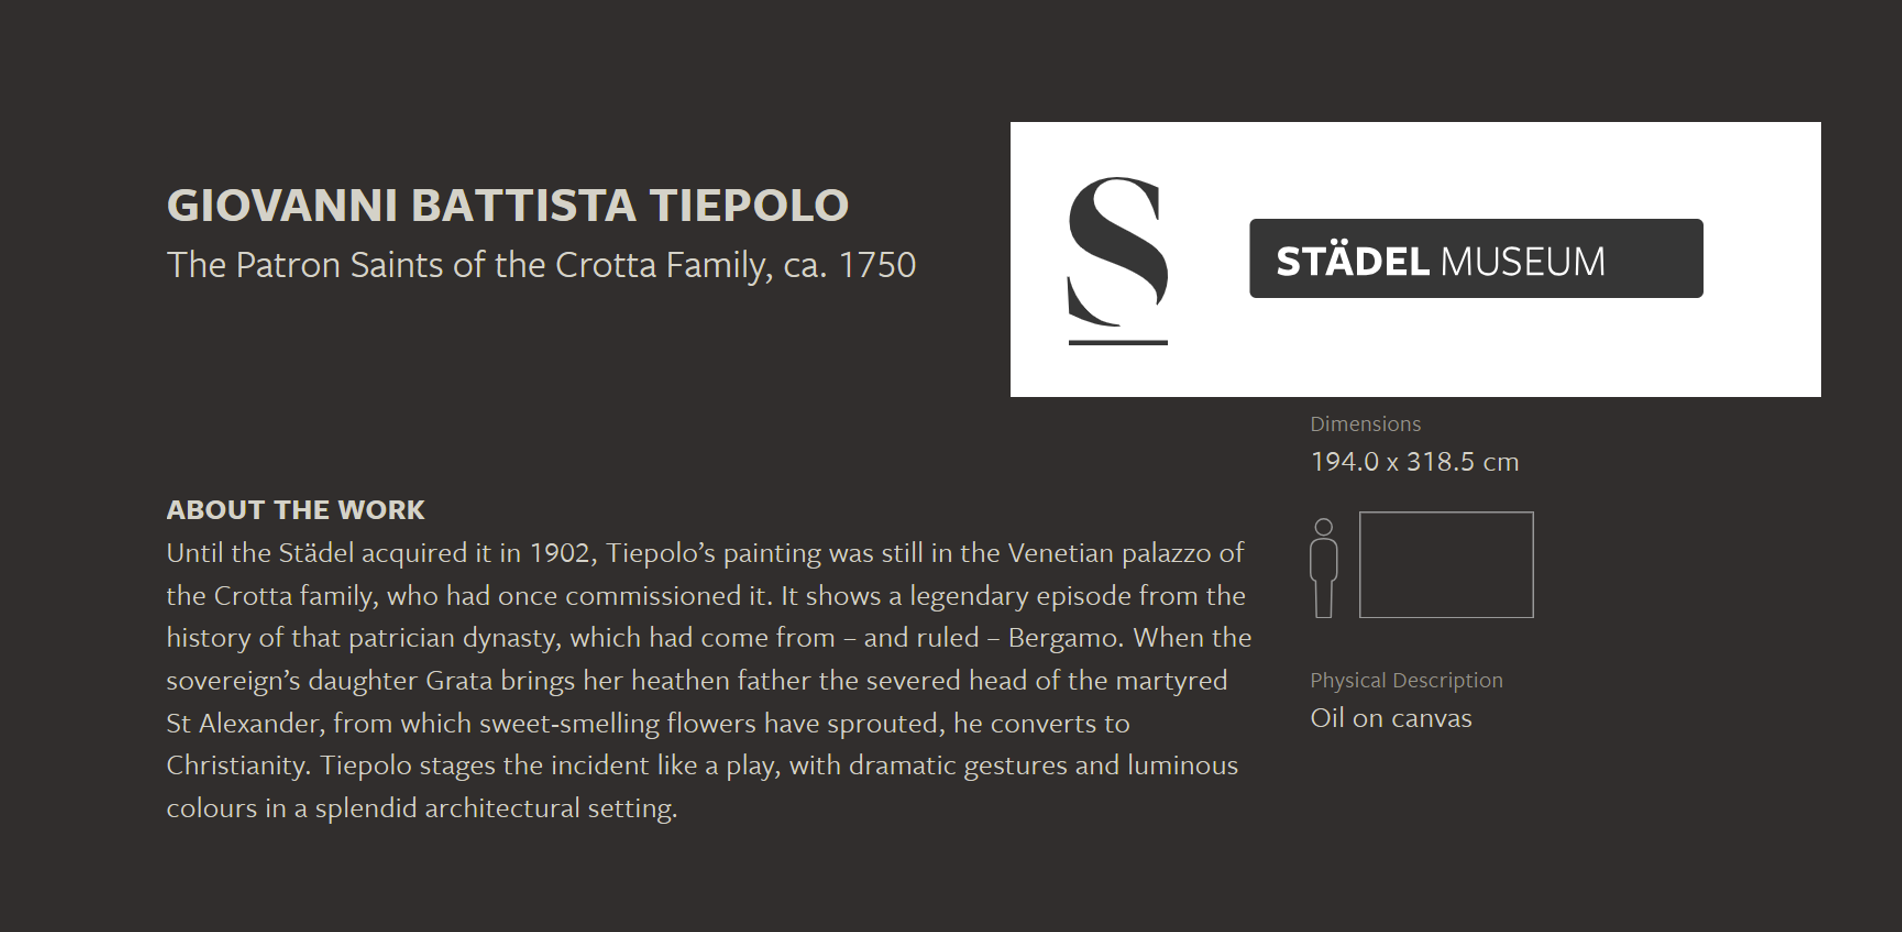Screen dimensions: 1902x932
Task: Click the Physical Description label
Action: [x=1406, y=680]
